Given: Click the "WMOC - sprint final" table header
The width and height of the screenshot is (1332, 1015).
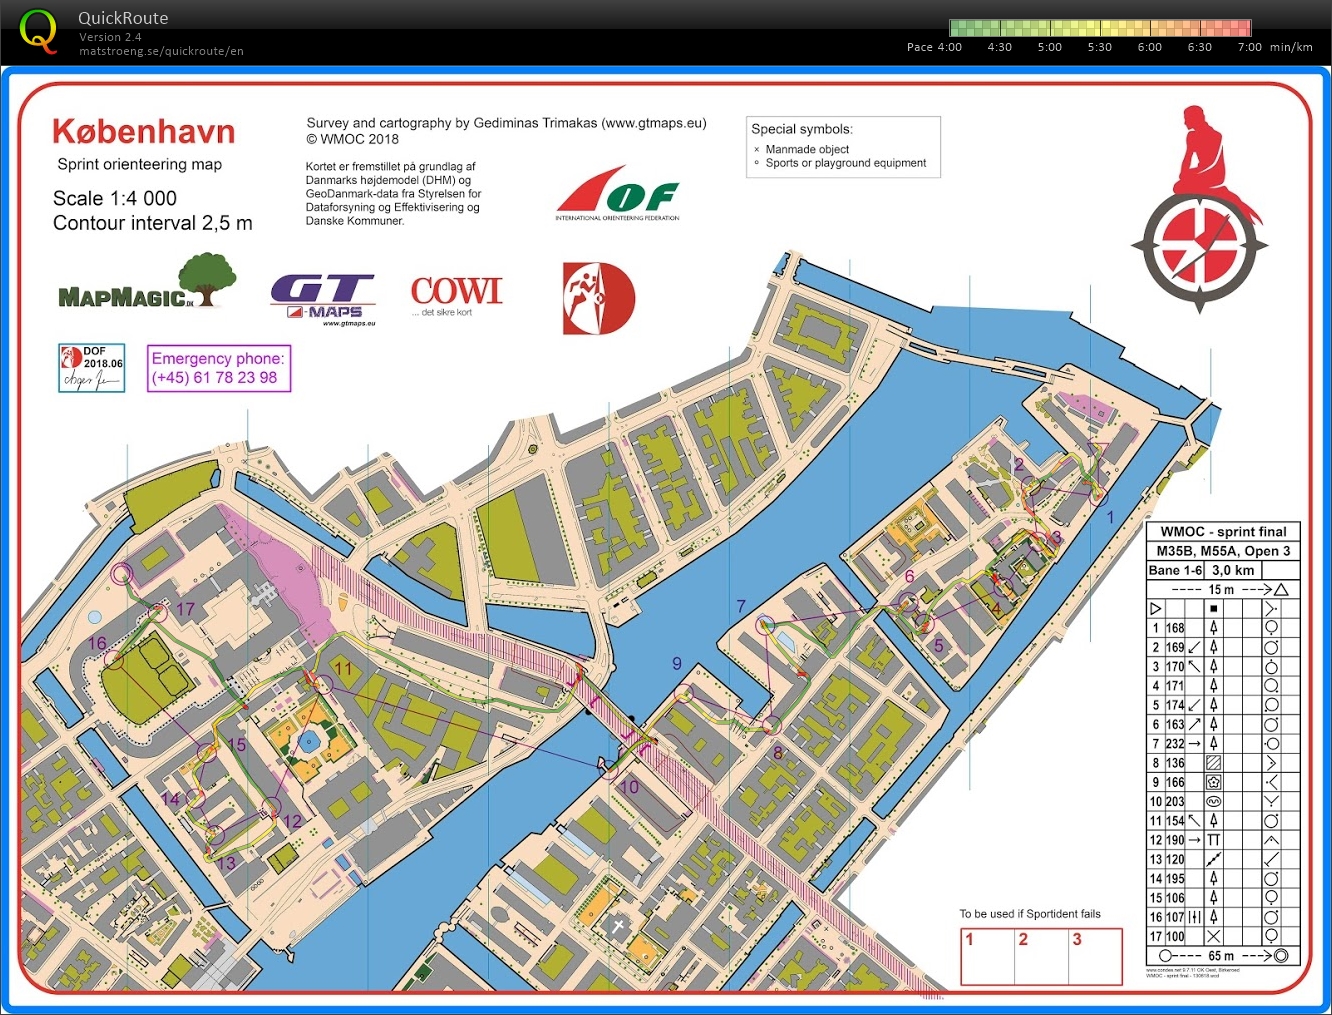Looking at the screenshot, I should 1223,532.
